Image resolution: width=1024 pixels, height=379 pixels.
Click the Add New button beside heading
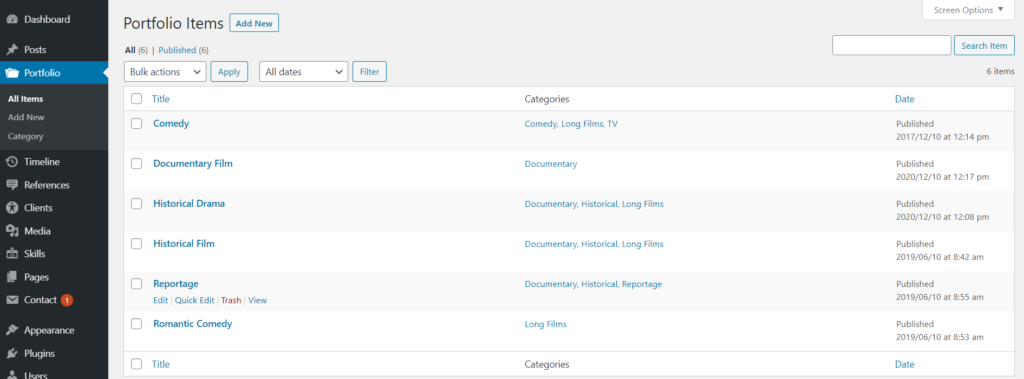click(x=254, y=24)
